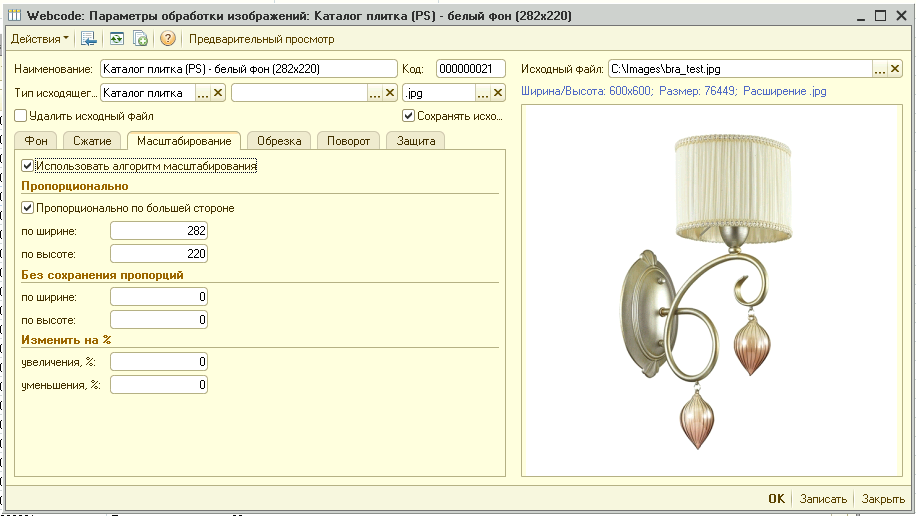Open the Действия dropdown menu
The height and width of the screenshot is (516, 916).
40,39
